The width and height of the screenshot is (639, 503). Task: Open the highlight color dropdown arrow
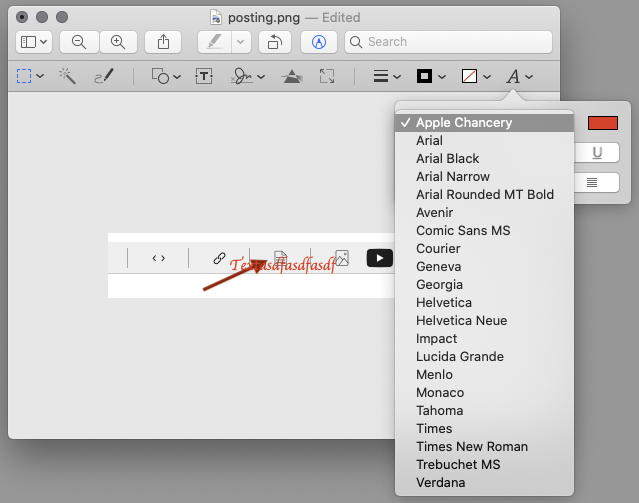click(x=241, y=42)
